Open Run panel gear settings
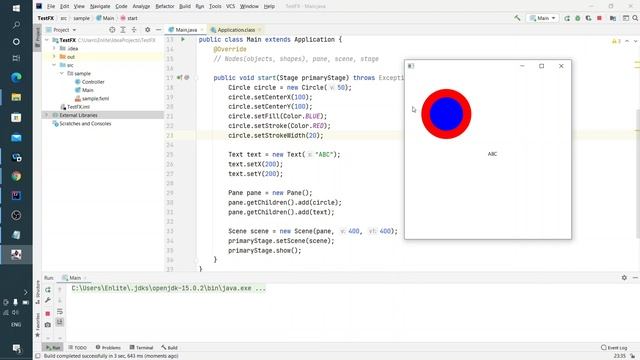This screenshot has height=360, width=640. pos(624,278)
